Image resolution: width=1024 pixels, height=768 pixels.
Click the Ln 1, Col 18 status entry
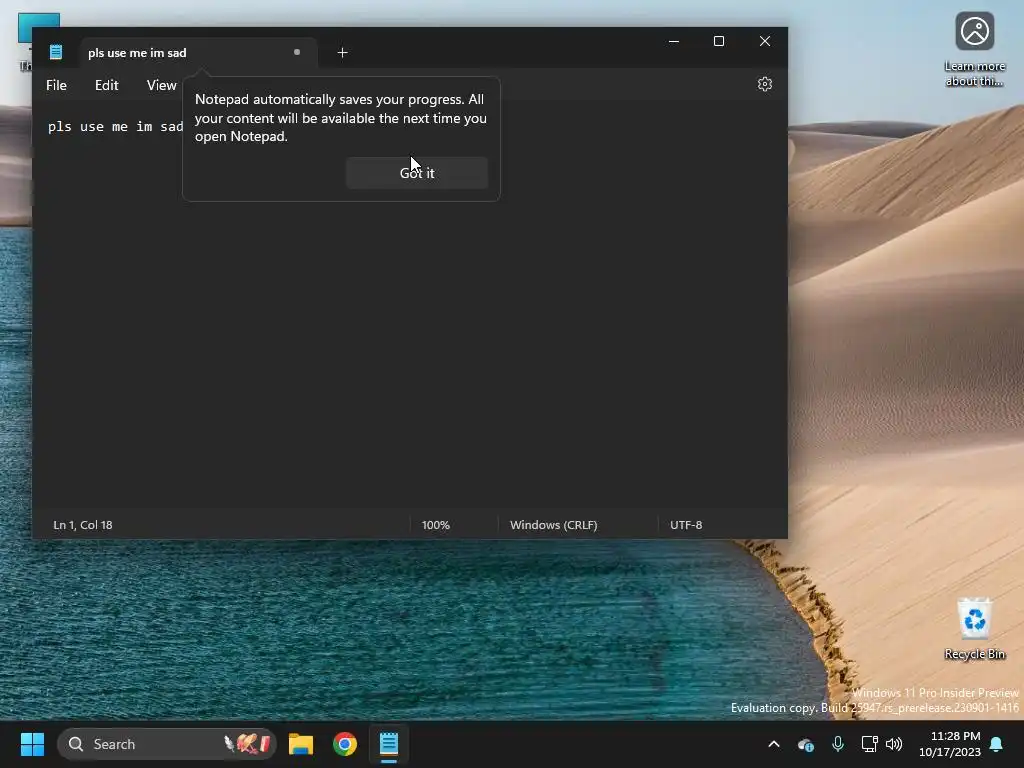83,525
